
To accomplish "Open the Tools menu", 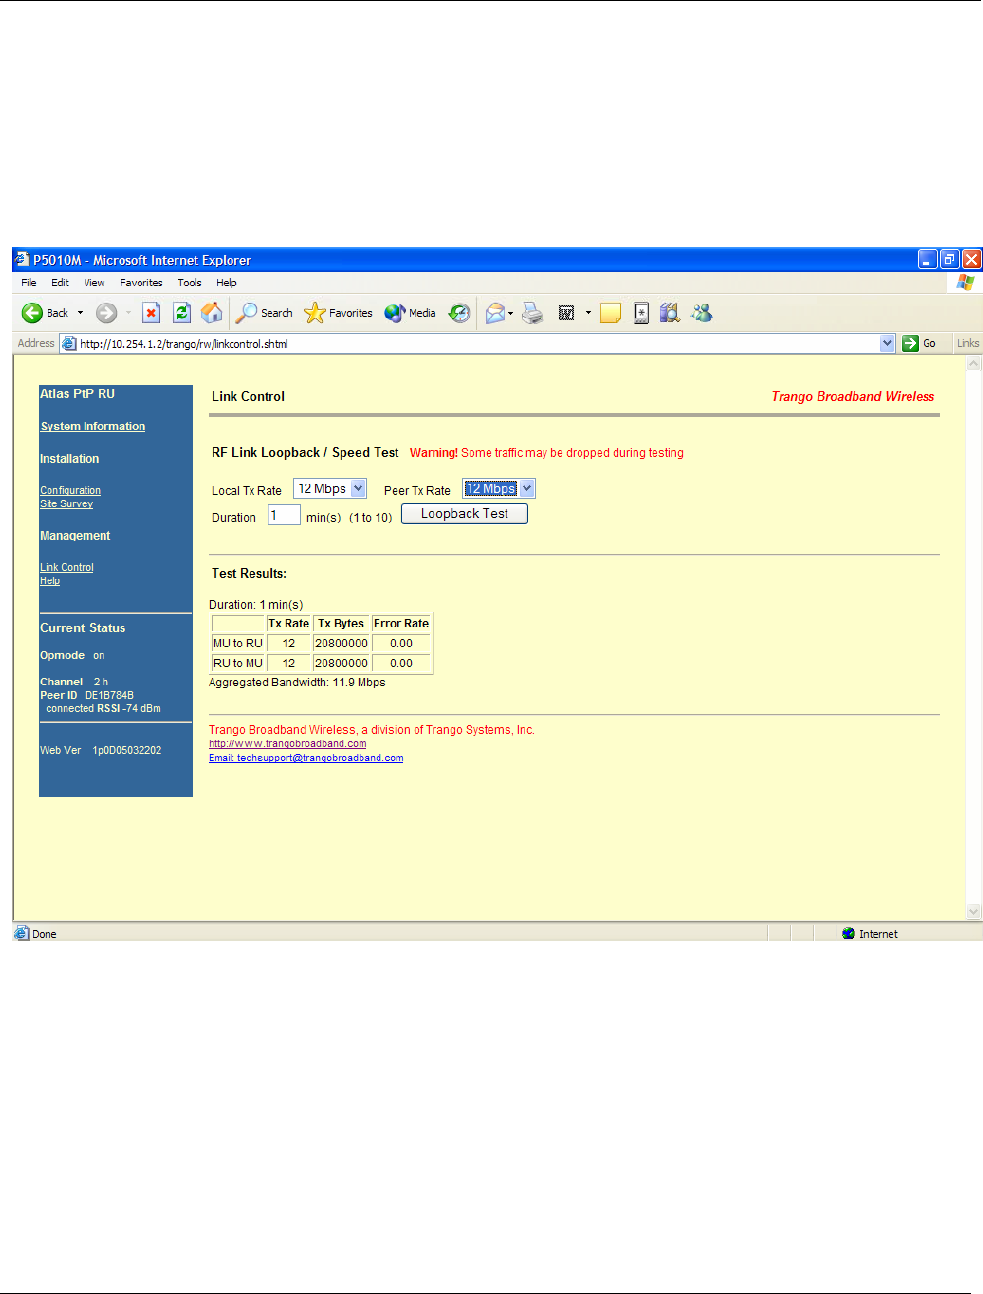I will (x=189, y=282).
